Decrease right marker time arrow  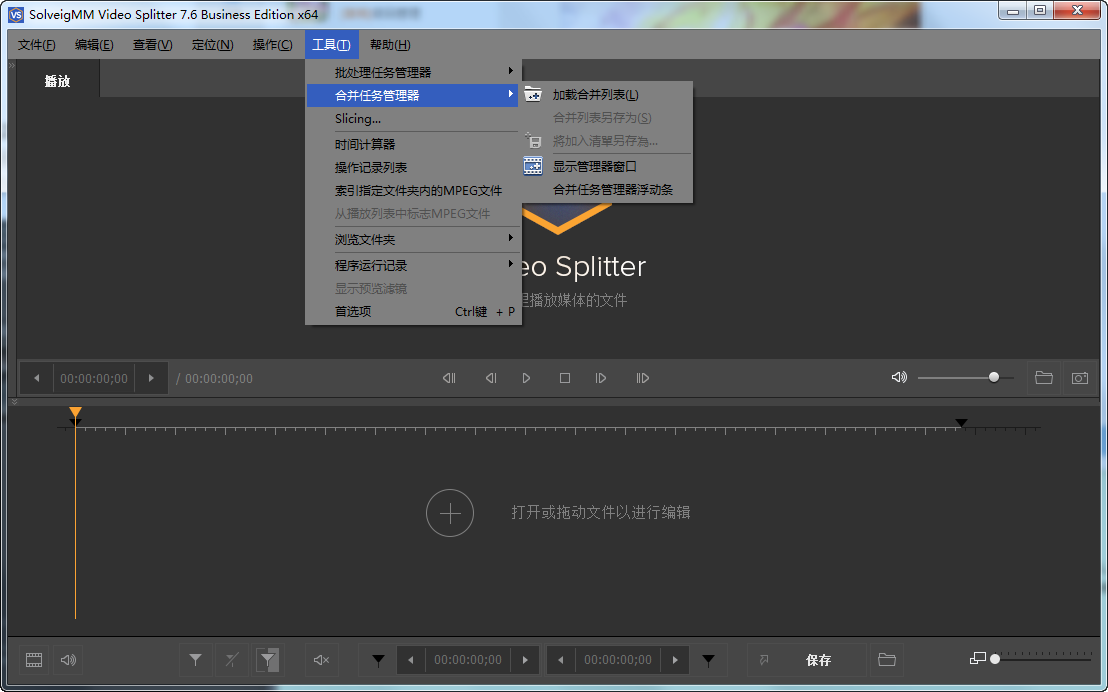click(x=561, y=660)
